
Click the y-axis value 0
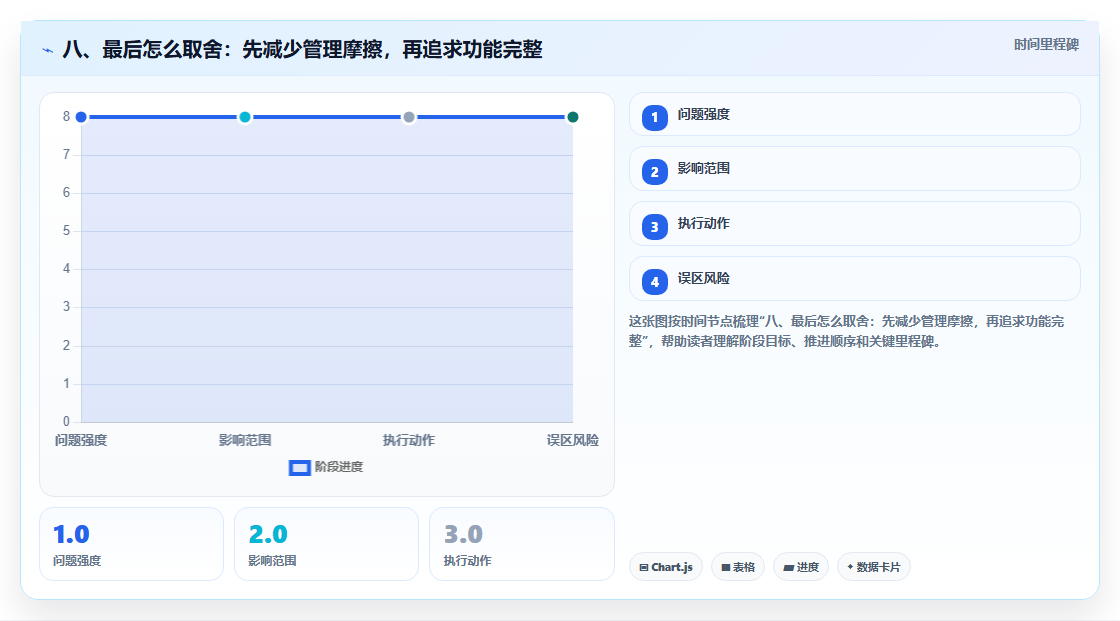click(x=66, y=422)
